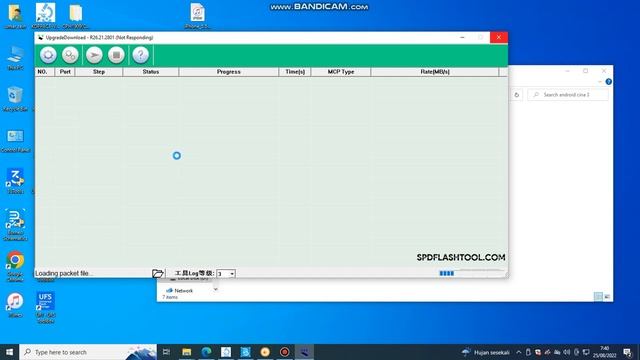
Task: Click the Status column header
Action: 151,72
